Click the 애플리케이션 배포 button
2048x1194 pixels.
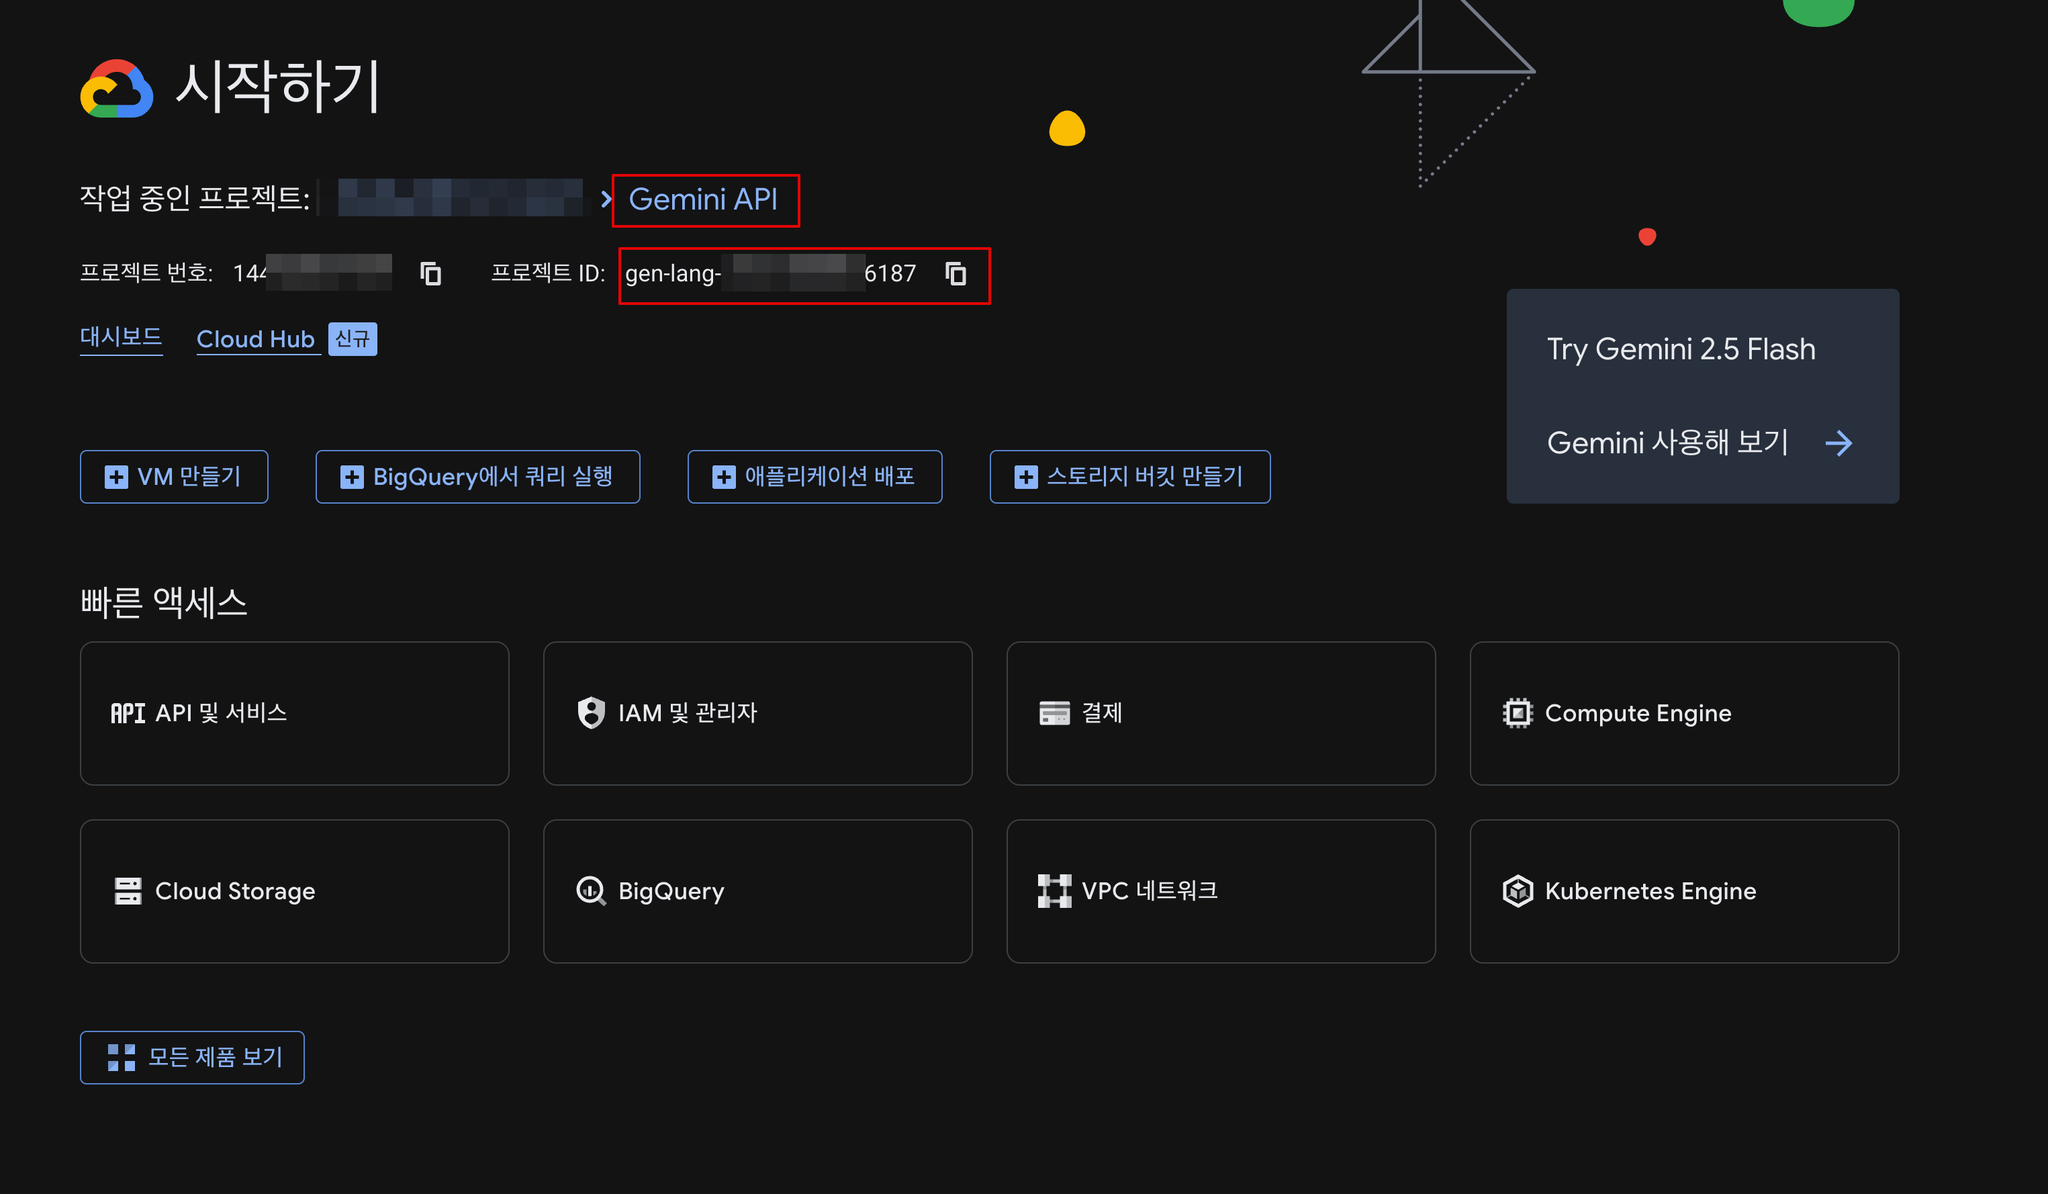[x=815, y=477]
